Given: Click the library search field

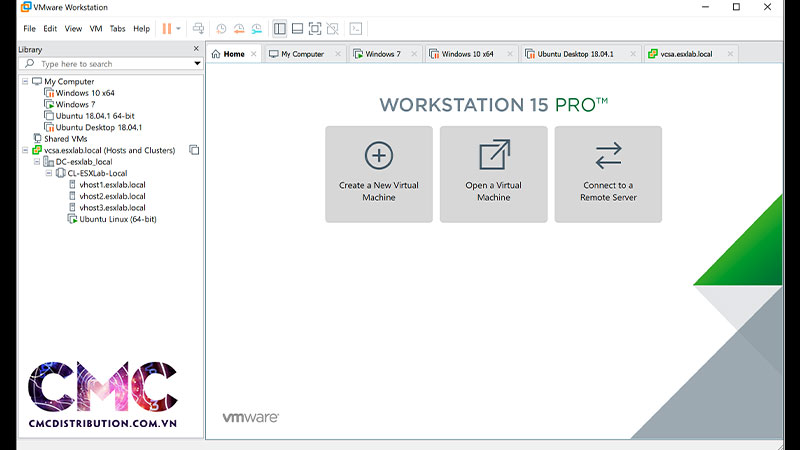Looking at the screenshot, I should tap(112, 64).
